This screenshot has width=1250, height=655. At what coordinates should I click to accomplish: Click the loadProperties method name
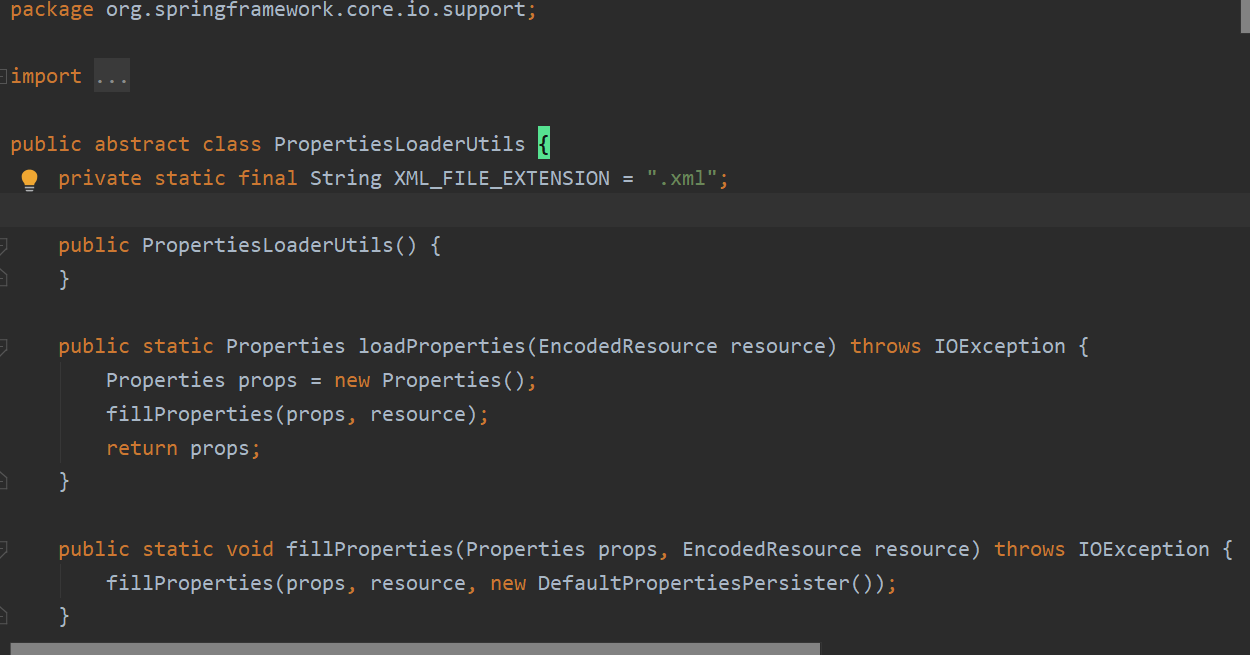442,346
